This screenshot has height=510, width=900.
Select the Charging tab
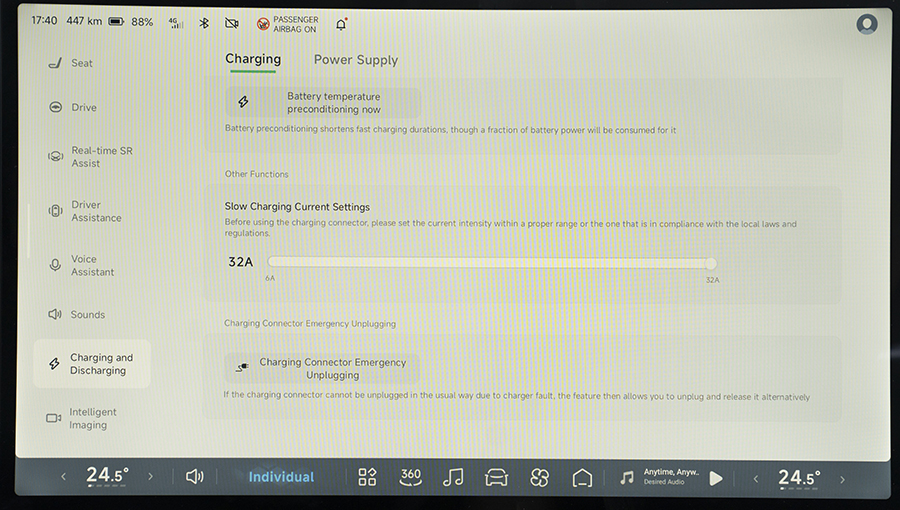[x=253, y=59]
